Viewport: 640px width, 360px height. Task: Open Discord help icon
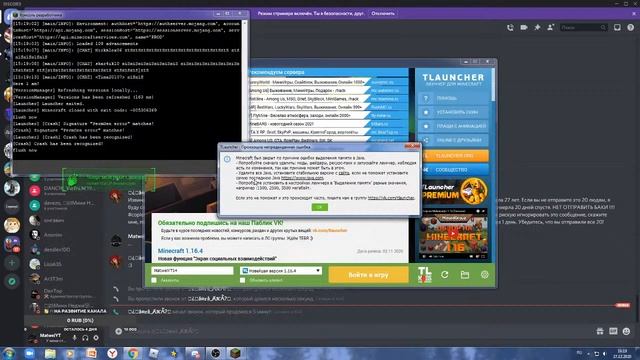click(631, 27)
